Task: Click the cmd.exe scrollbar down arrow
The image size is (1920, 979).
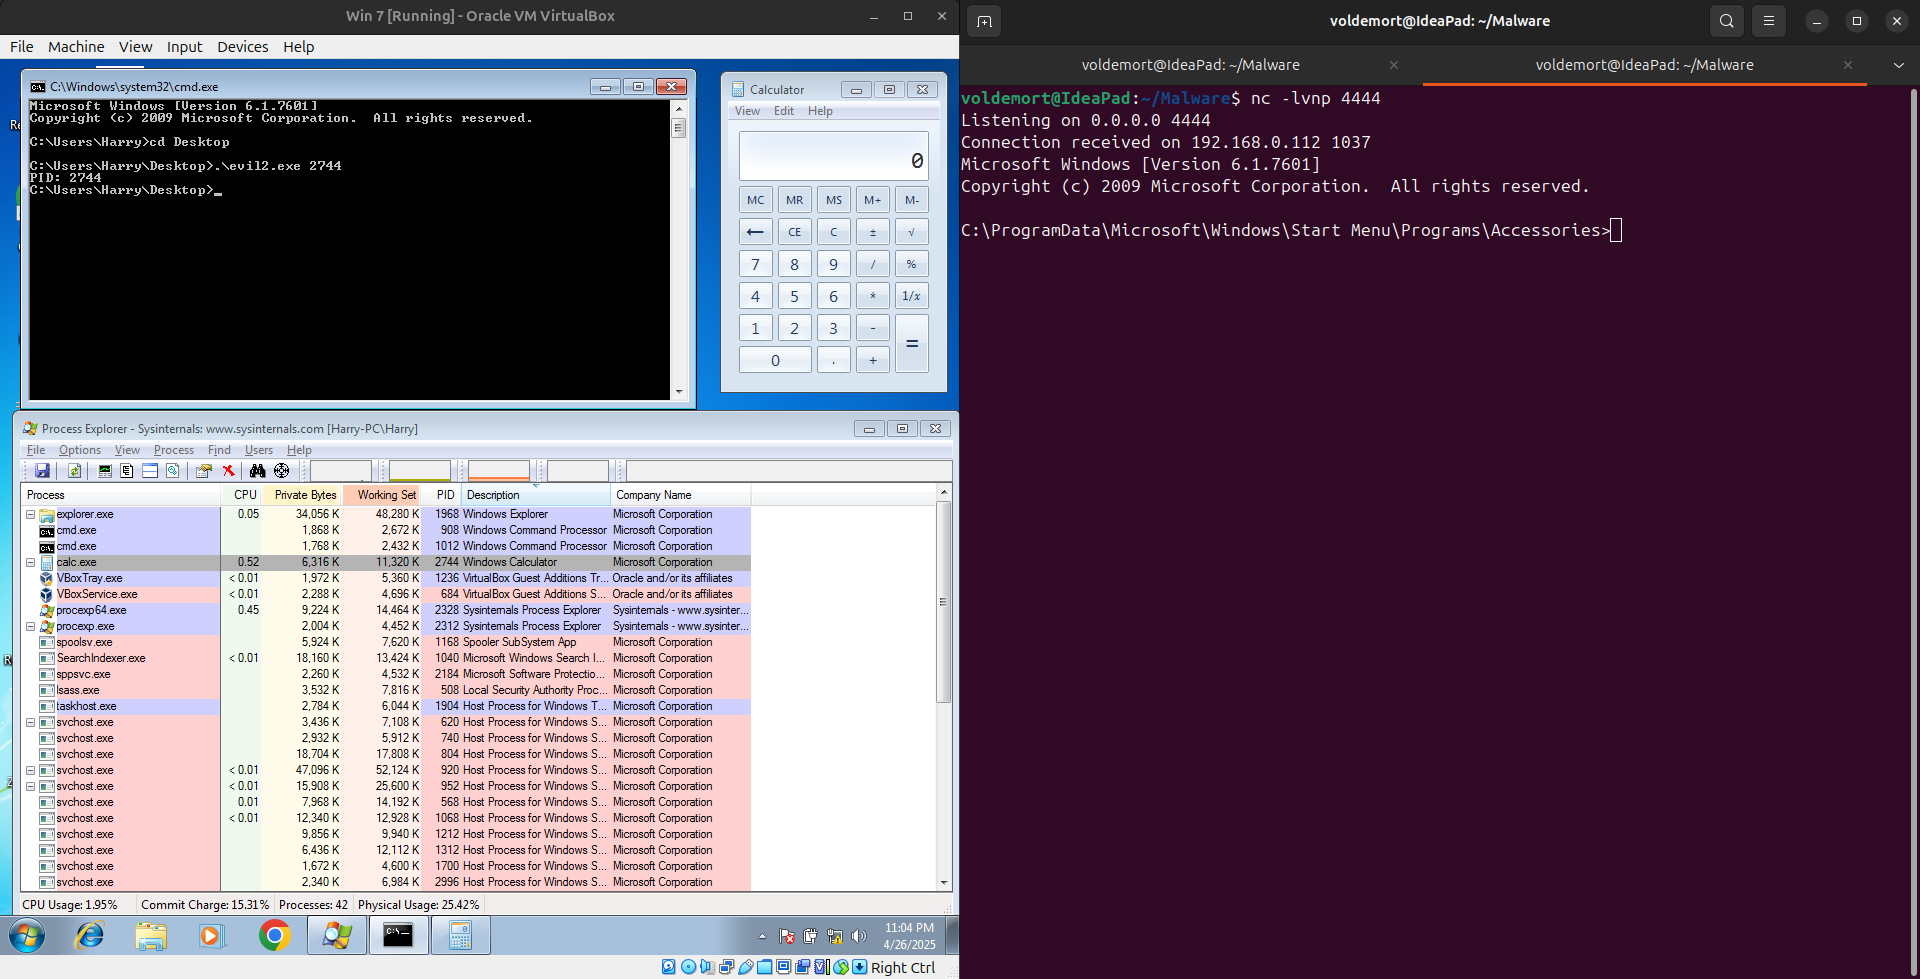Action: click(x=679, y=392)
